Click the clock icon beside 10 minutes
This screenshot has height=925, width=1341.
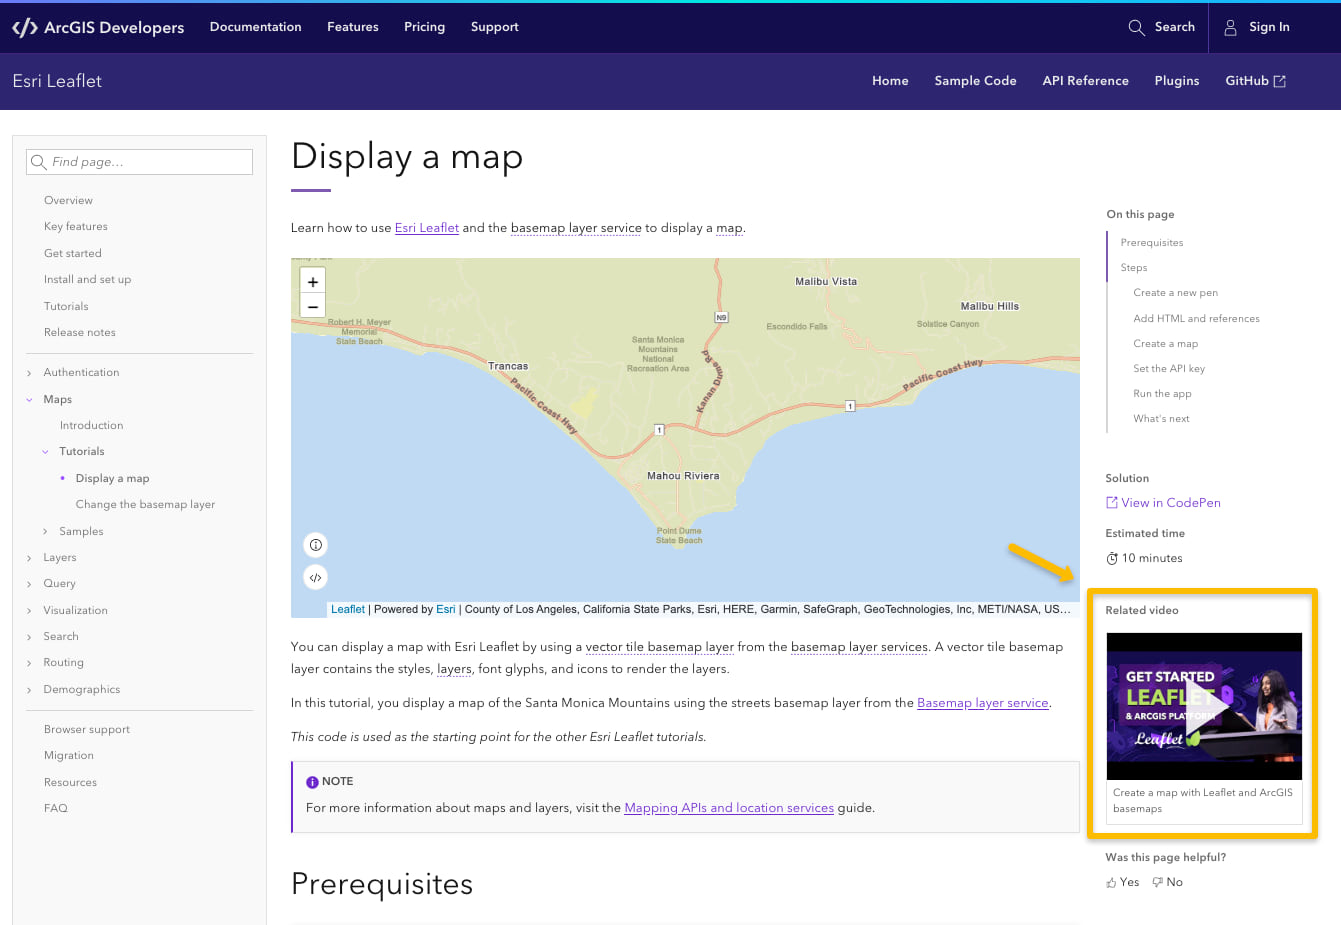pyautogui.click(x=1111, y=559)
